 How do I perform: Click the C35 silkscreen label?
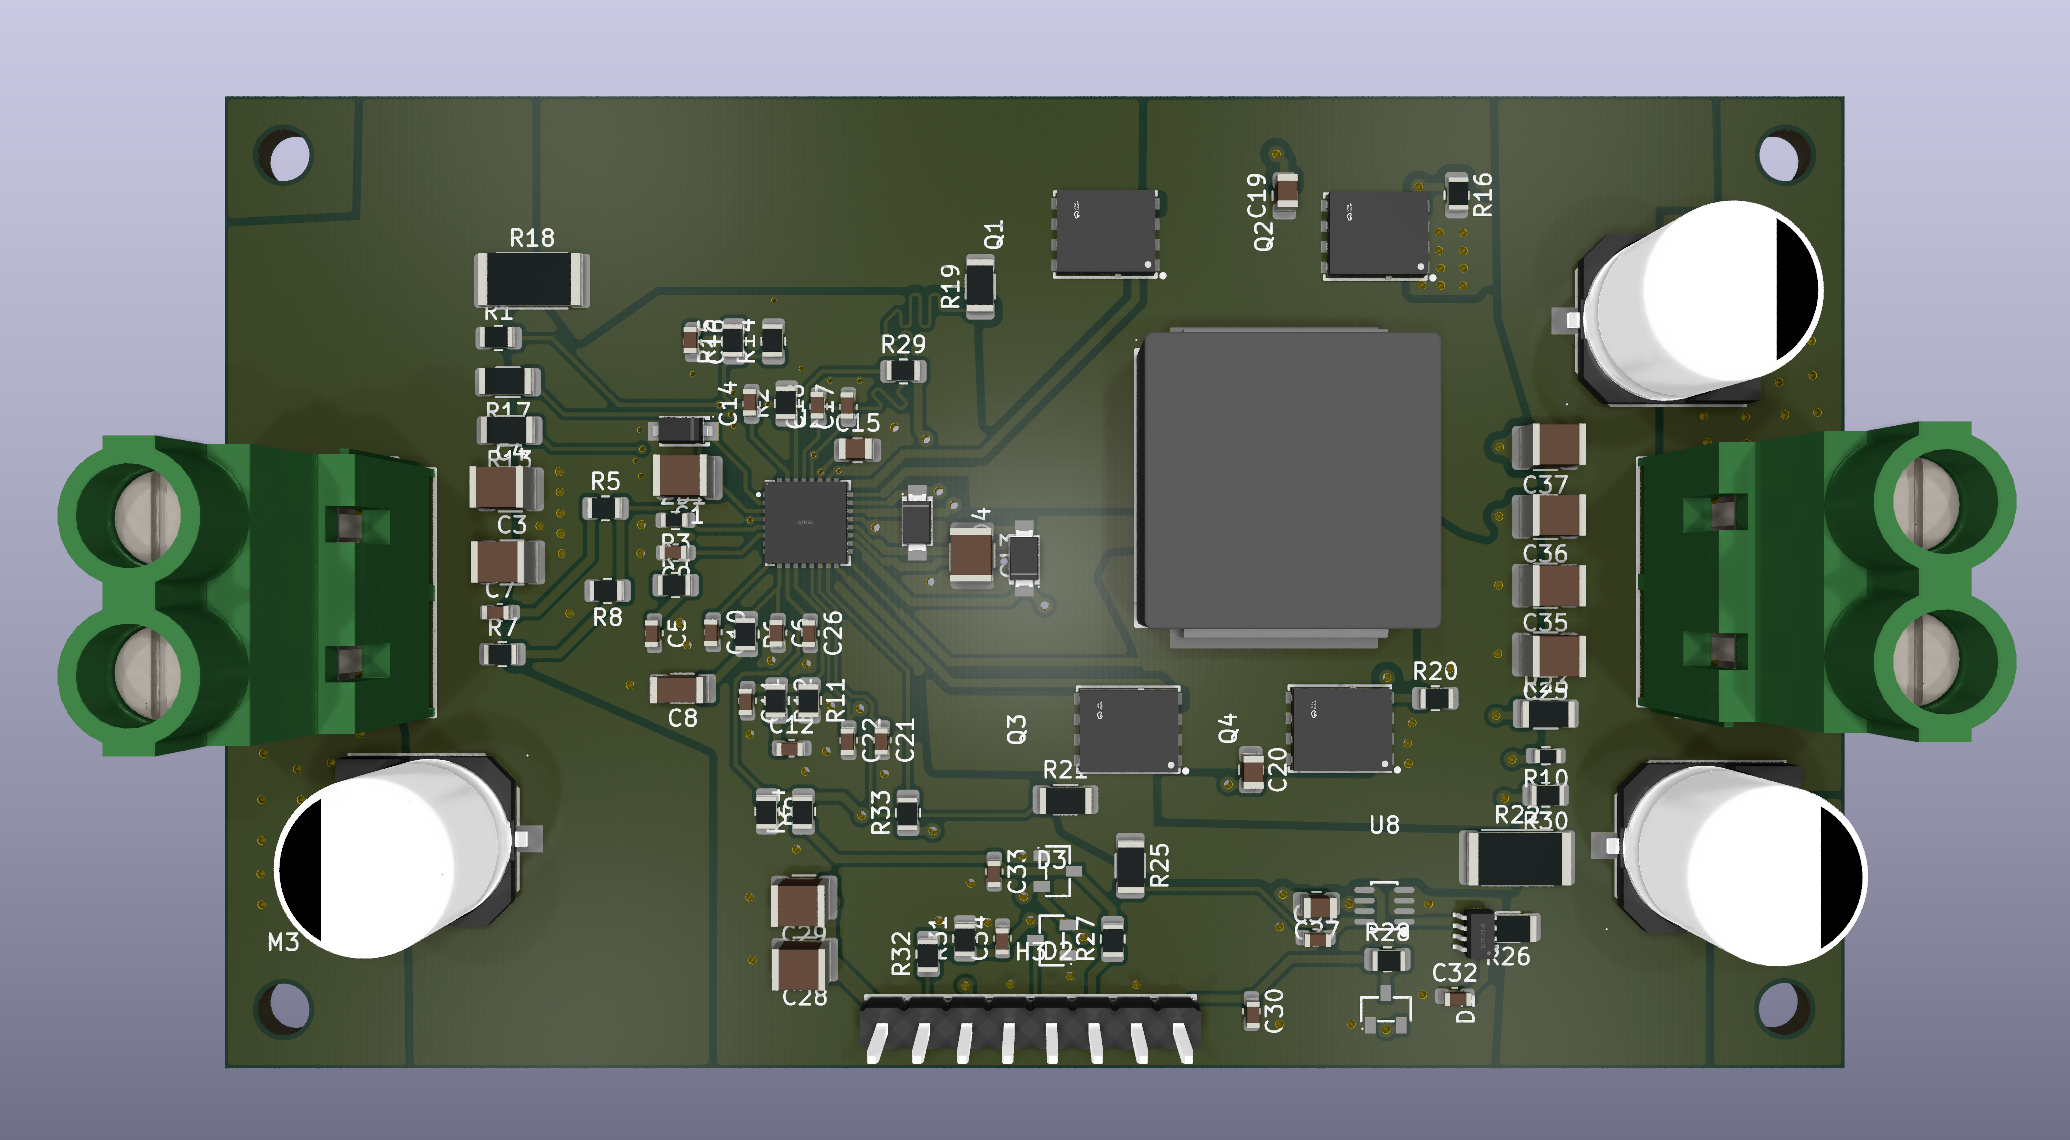pyautogui.click(x=1545, y=622)
